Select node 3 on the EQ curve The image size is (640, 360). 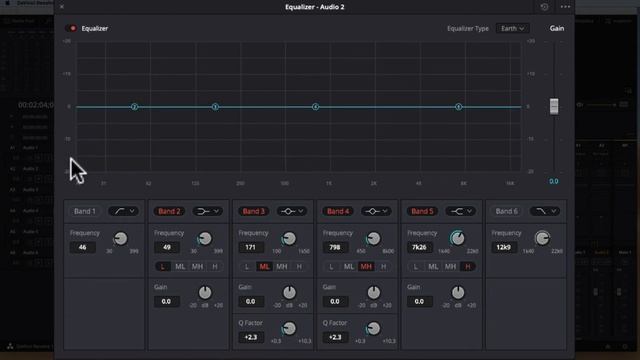click(216, 107)
